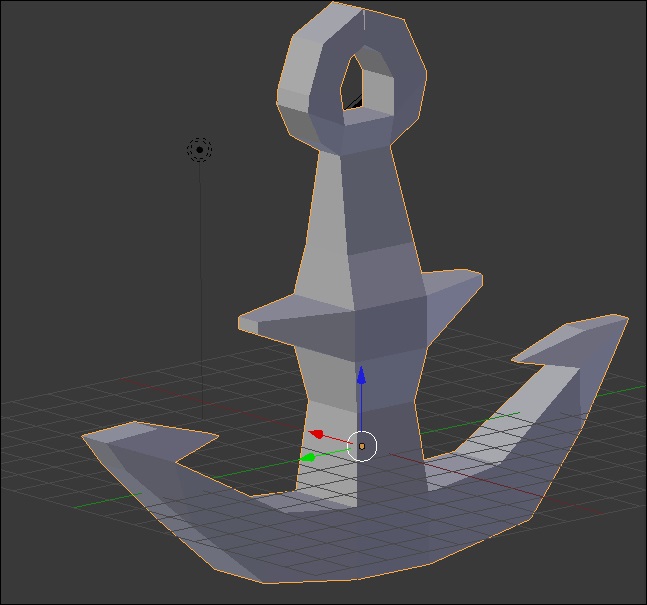The height and width of the screenshot is (605, 647).
Task: Click the left tip of the anchor crossbar
Action: pos(250,323)
